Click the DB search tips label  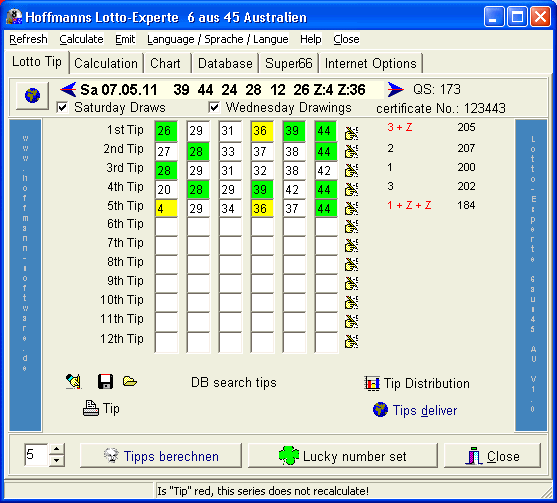click(234, 383)
